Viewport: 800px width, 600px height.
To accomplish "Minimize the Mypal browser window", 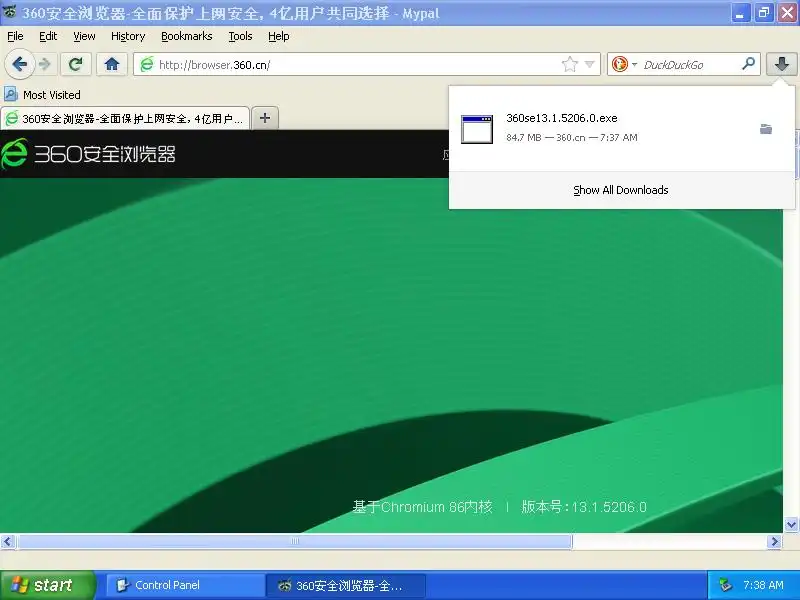I will point(740,13).
